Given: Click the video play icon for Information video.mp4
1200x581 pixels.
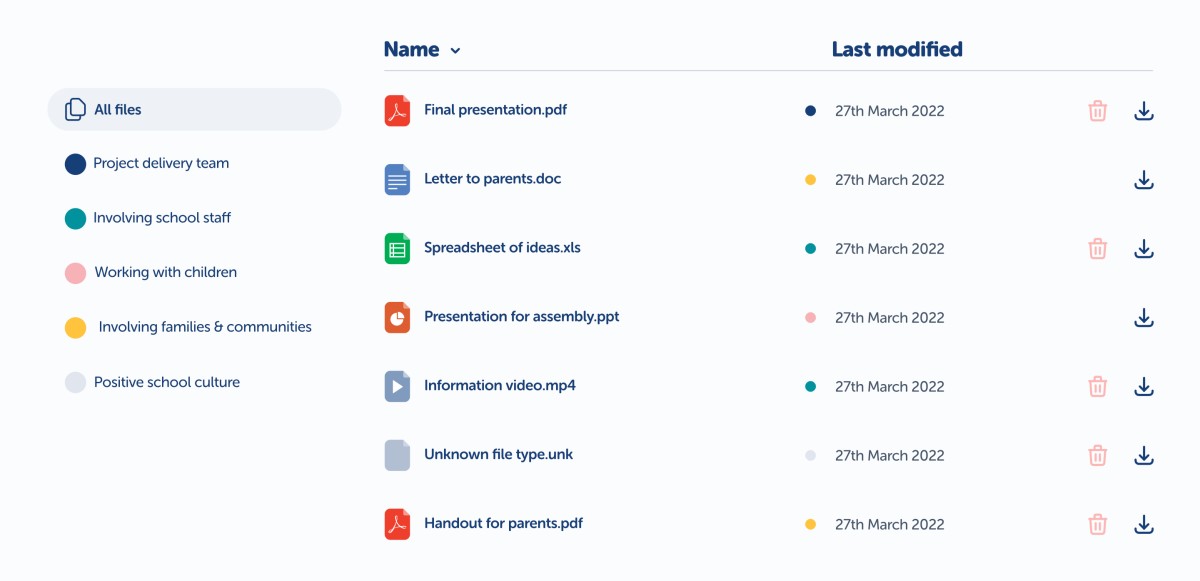Looking at the screenshot, I should click(396, 386).
